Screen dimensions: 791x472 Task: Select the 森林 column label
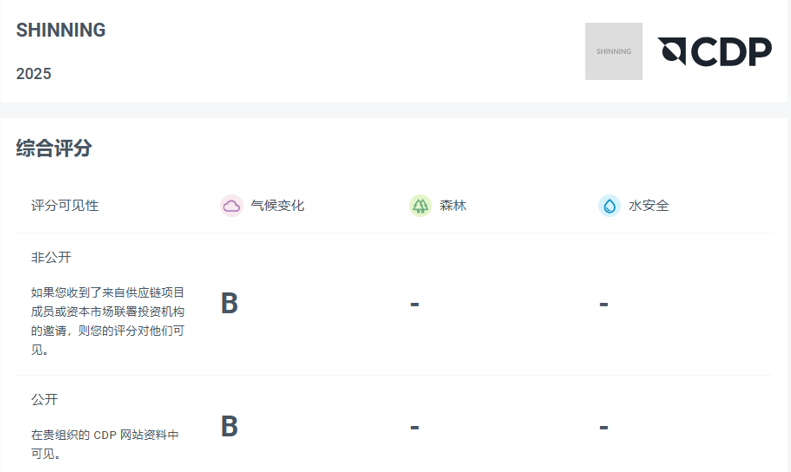pyautogui.click(x=453, y=206)
